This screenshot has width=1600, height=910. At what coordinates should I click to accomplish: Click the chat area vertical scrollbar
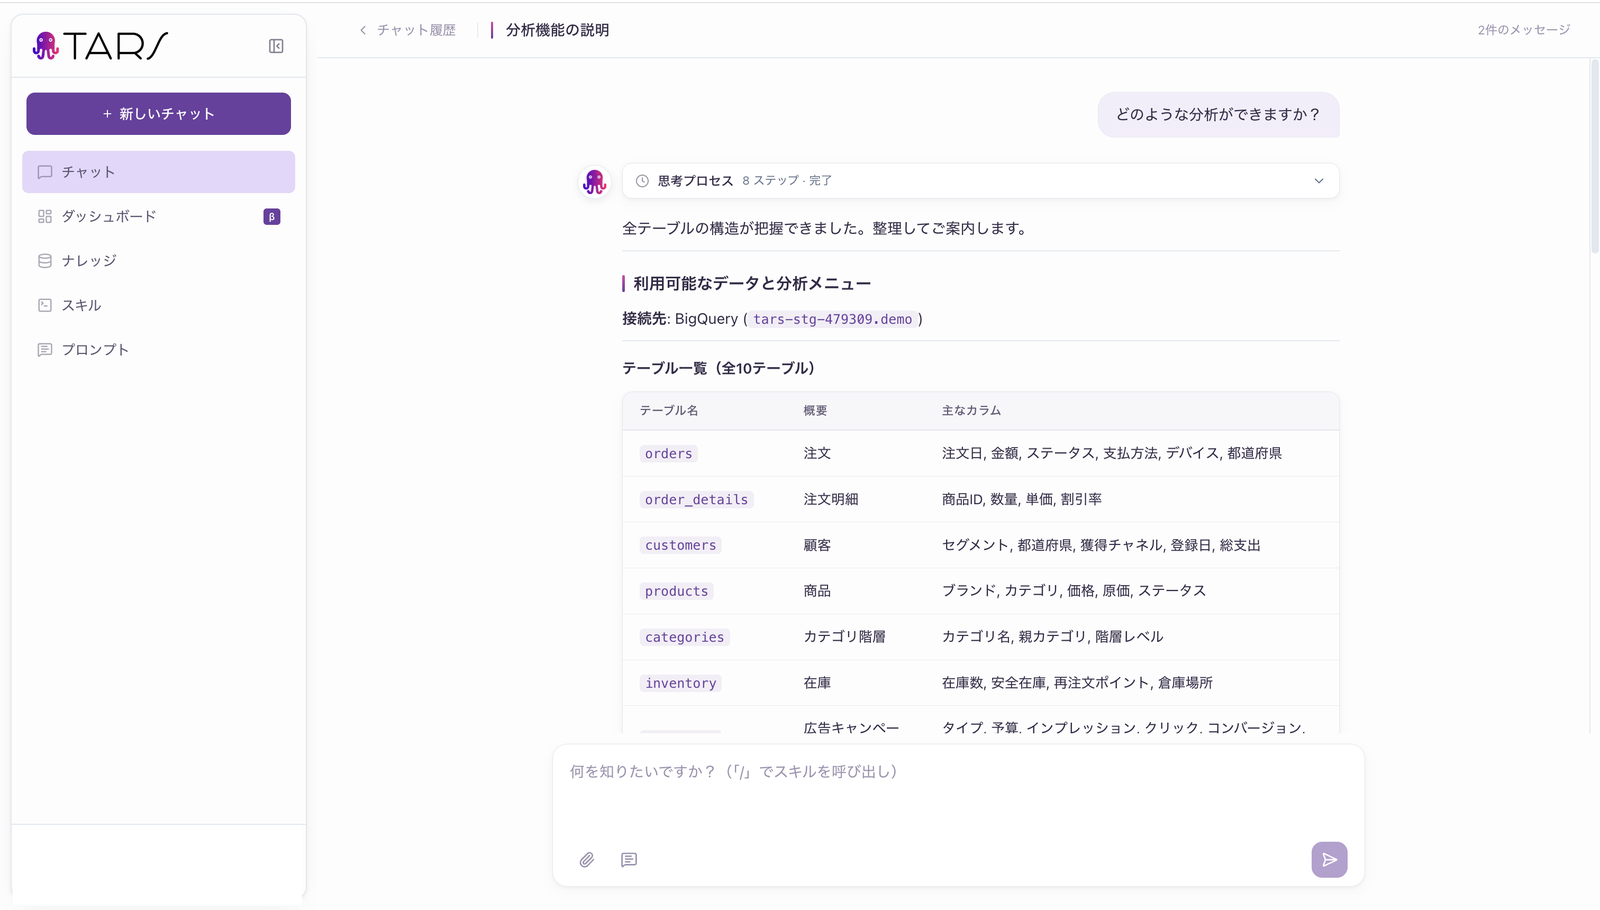click(x=1594, y=157)
